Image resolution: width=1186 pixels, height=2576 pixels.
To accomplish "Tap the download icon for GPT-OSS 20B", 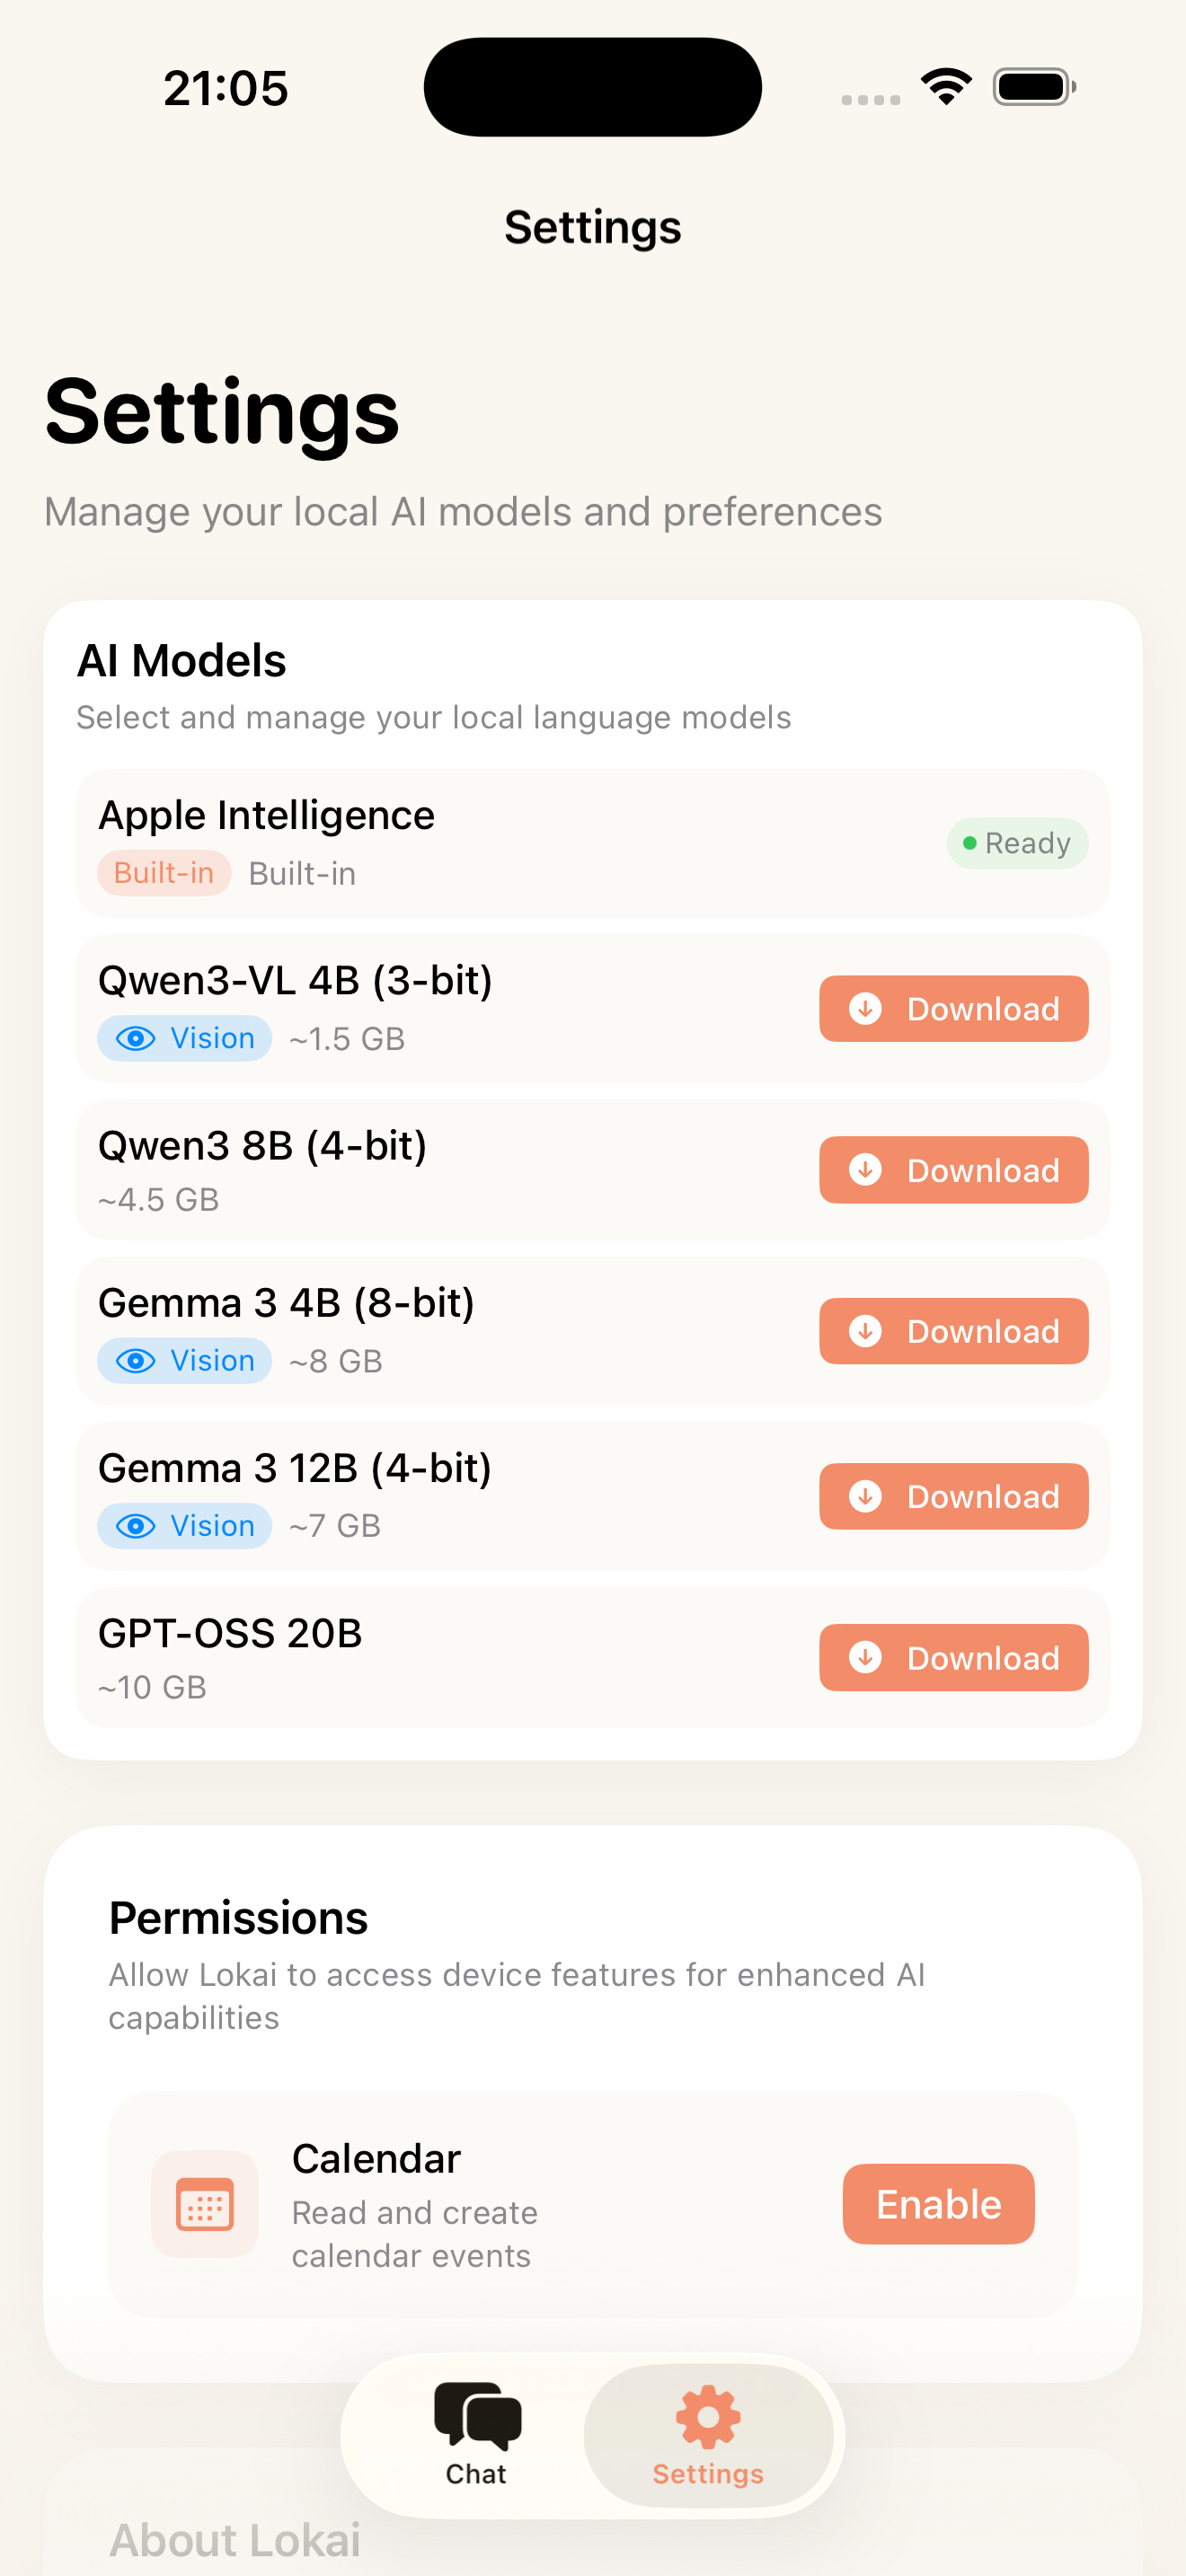I will coord(866,1657).
